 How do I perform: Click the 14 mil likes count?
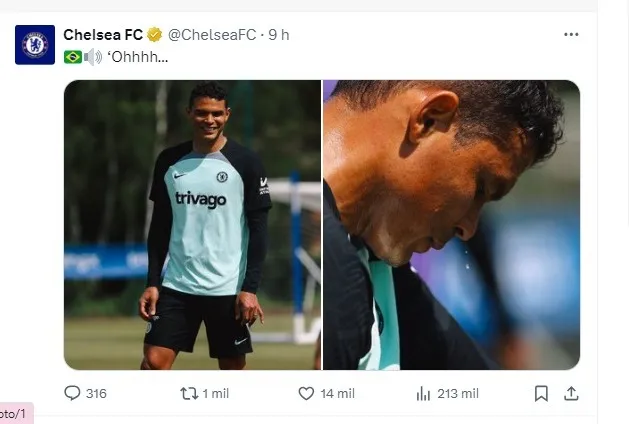tap(338, 393)
